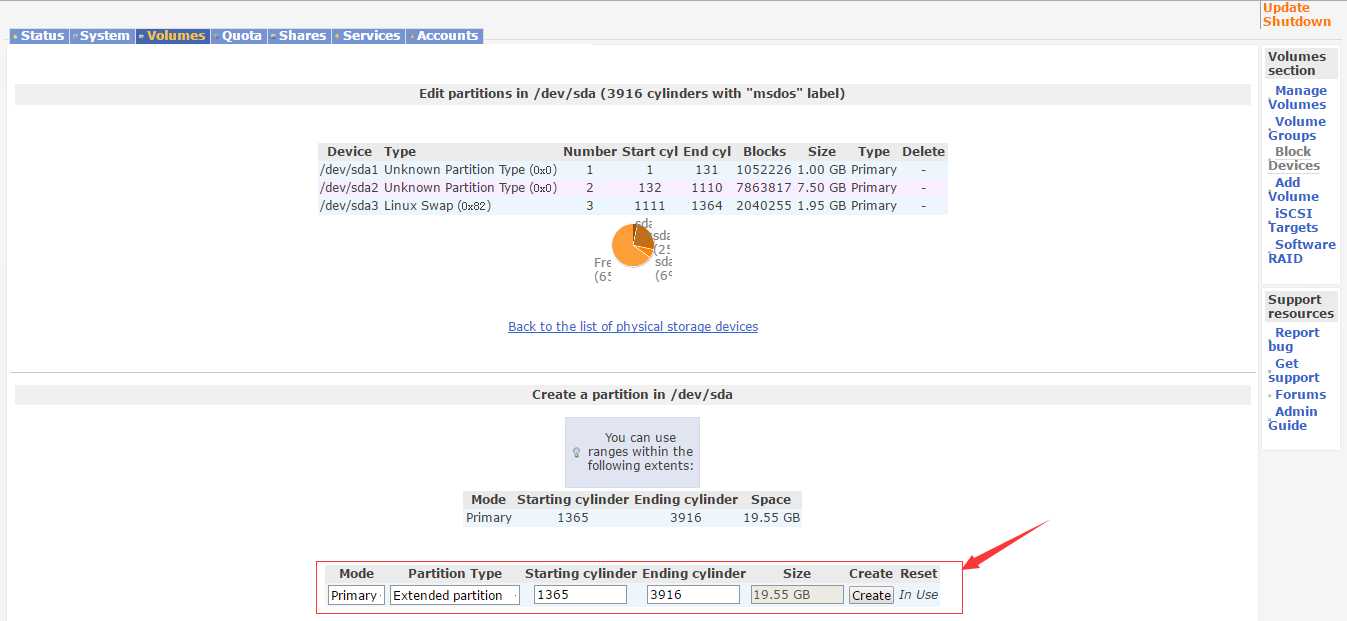The width and height of the screenshot is (1347, 621).
Task: Open the Mode dropdown set to Primary
Action: [356, 595]
